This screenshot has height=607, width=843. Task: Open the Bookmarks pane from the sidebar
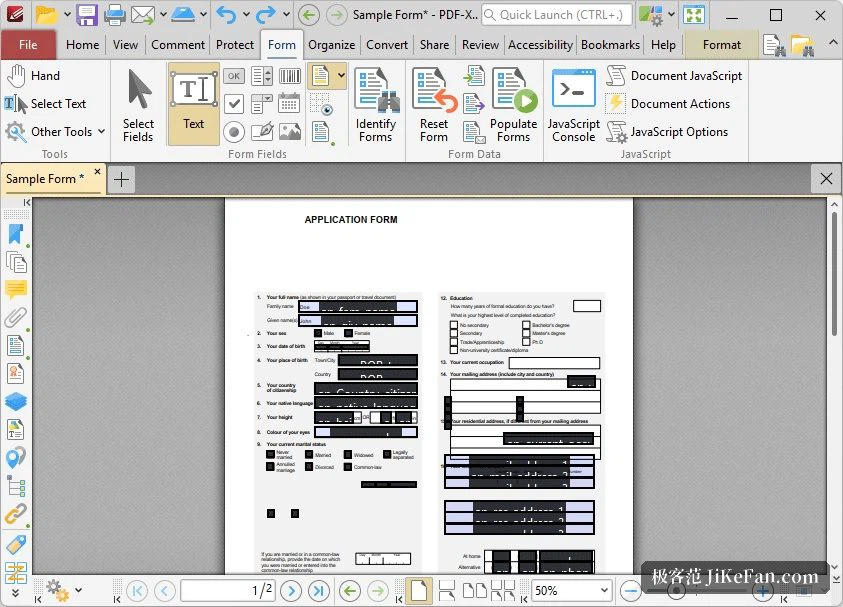click(x=16, y=234)
